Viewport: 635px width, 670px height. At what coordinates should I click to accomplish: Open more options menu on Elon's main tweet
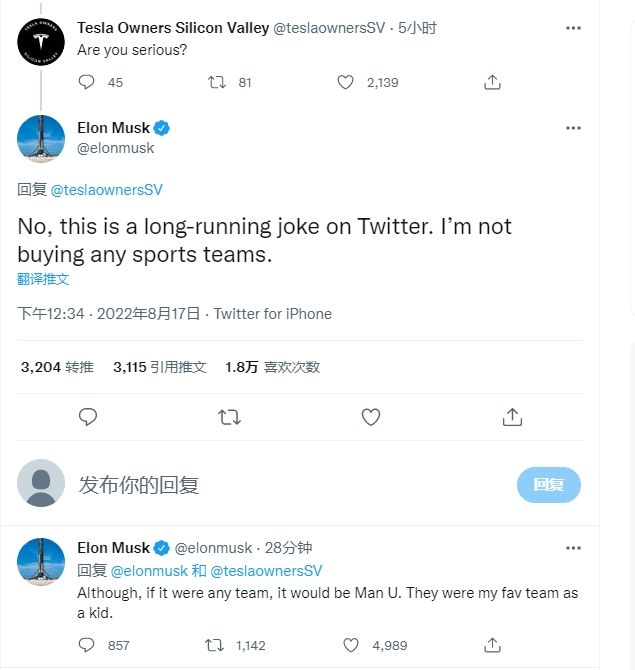click(x=573, y=128)
